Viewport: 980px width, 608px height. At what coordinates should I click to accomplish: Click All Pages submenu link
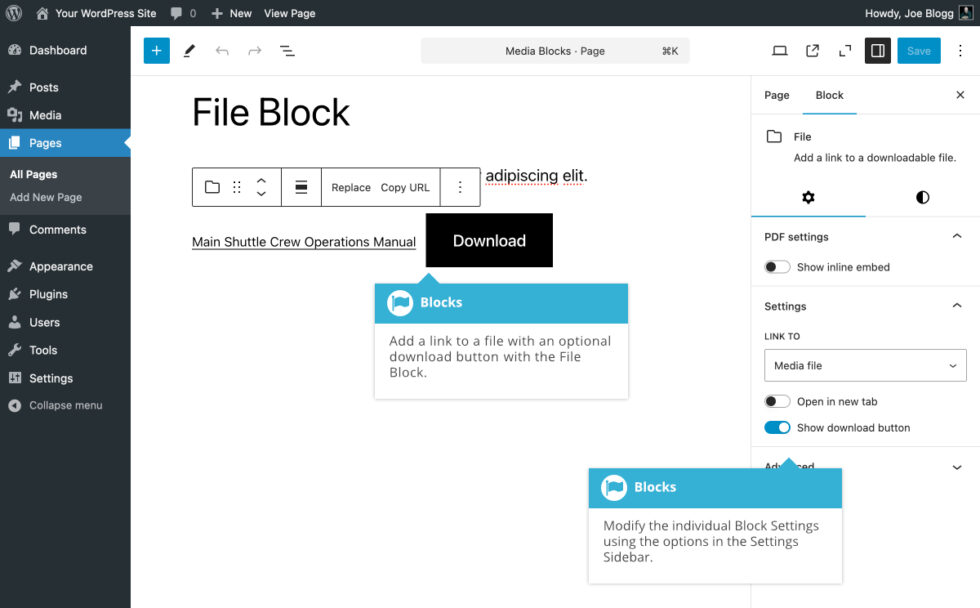click(x=33, y=174)
